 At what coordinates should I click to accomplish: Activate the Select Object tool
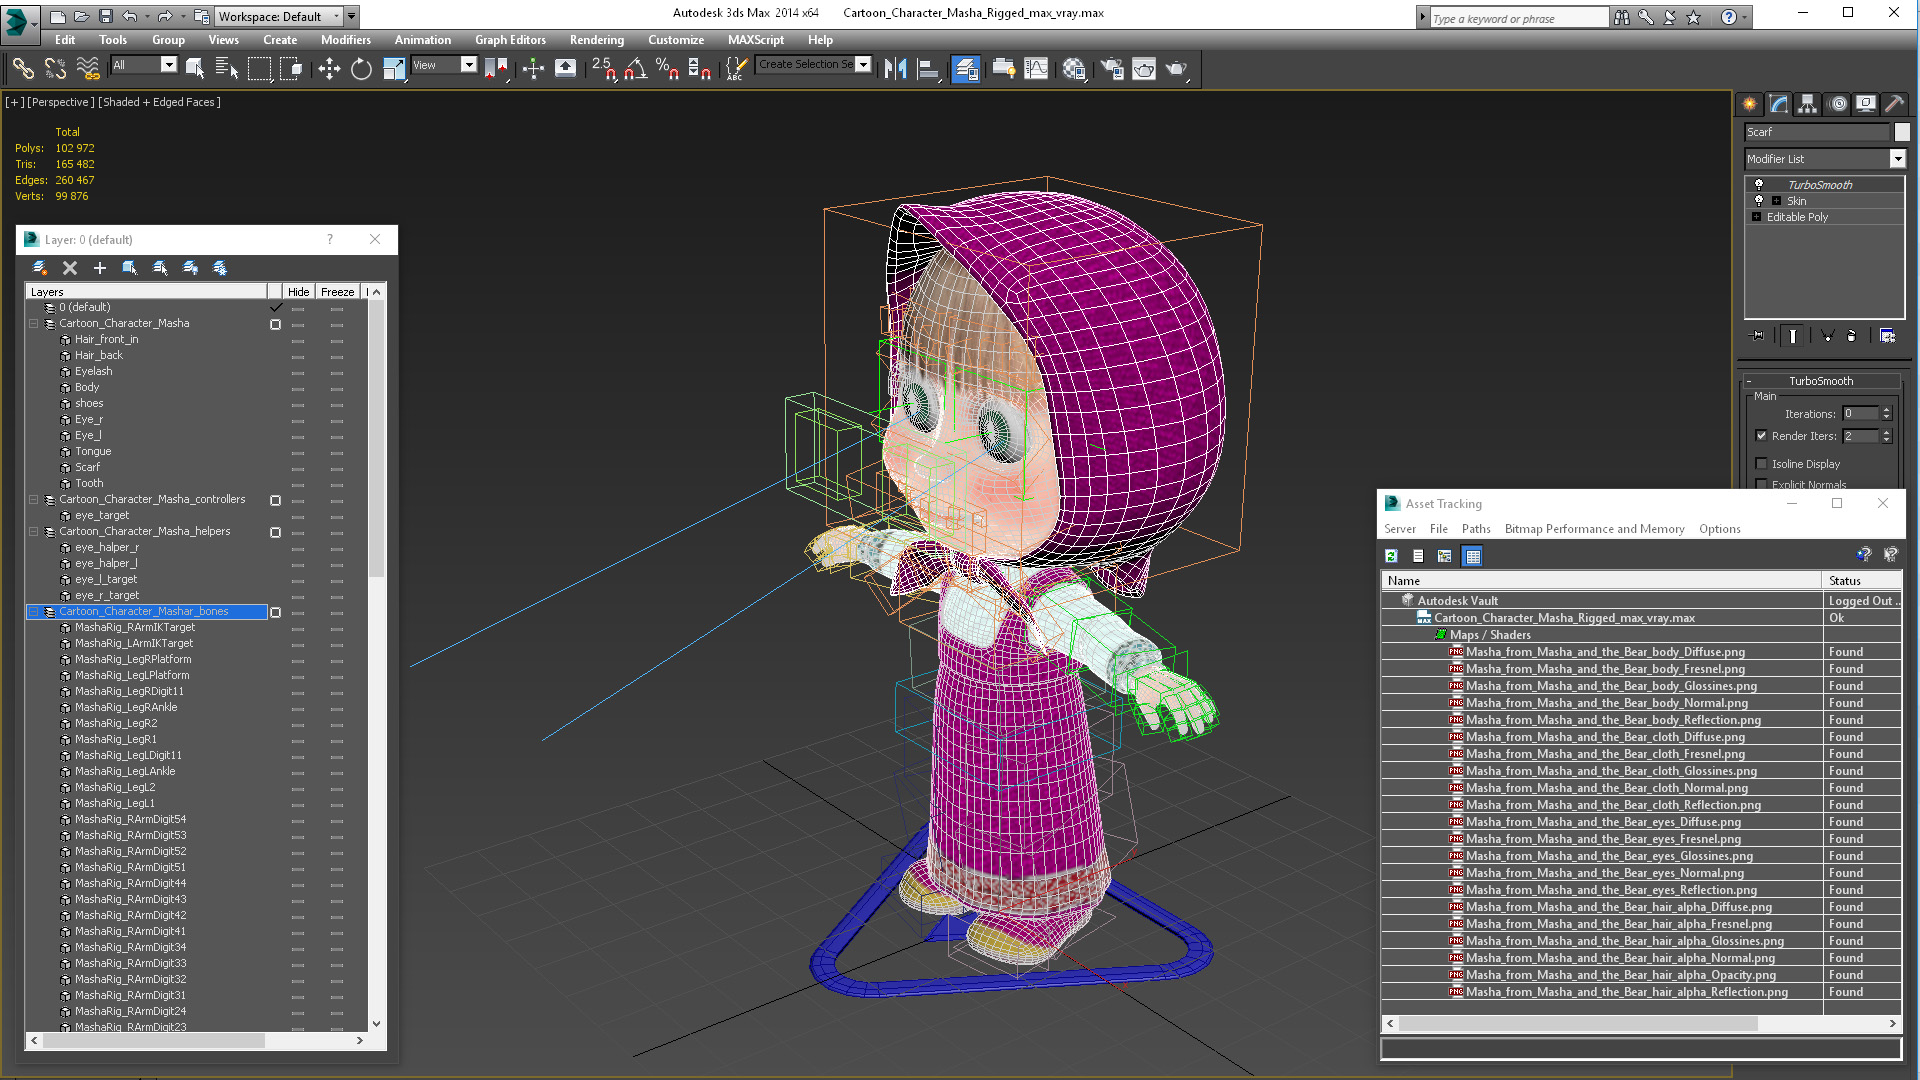click(195, 68)
